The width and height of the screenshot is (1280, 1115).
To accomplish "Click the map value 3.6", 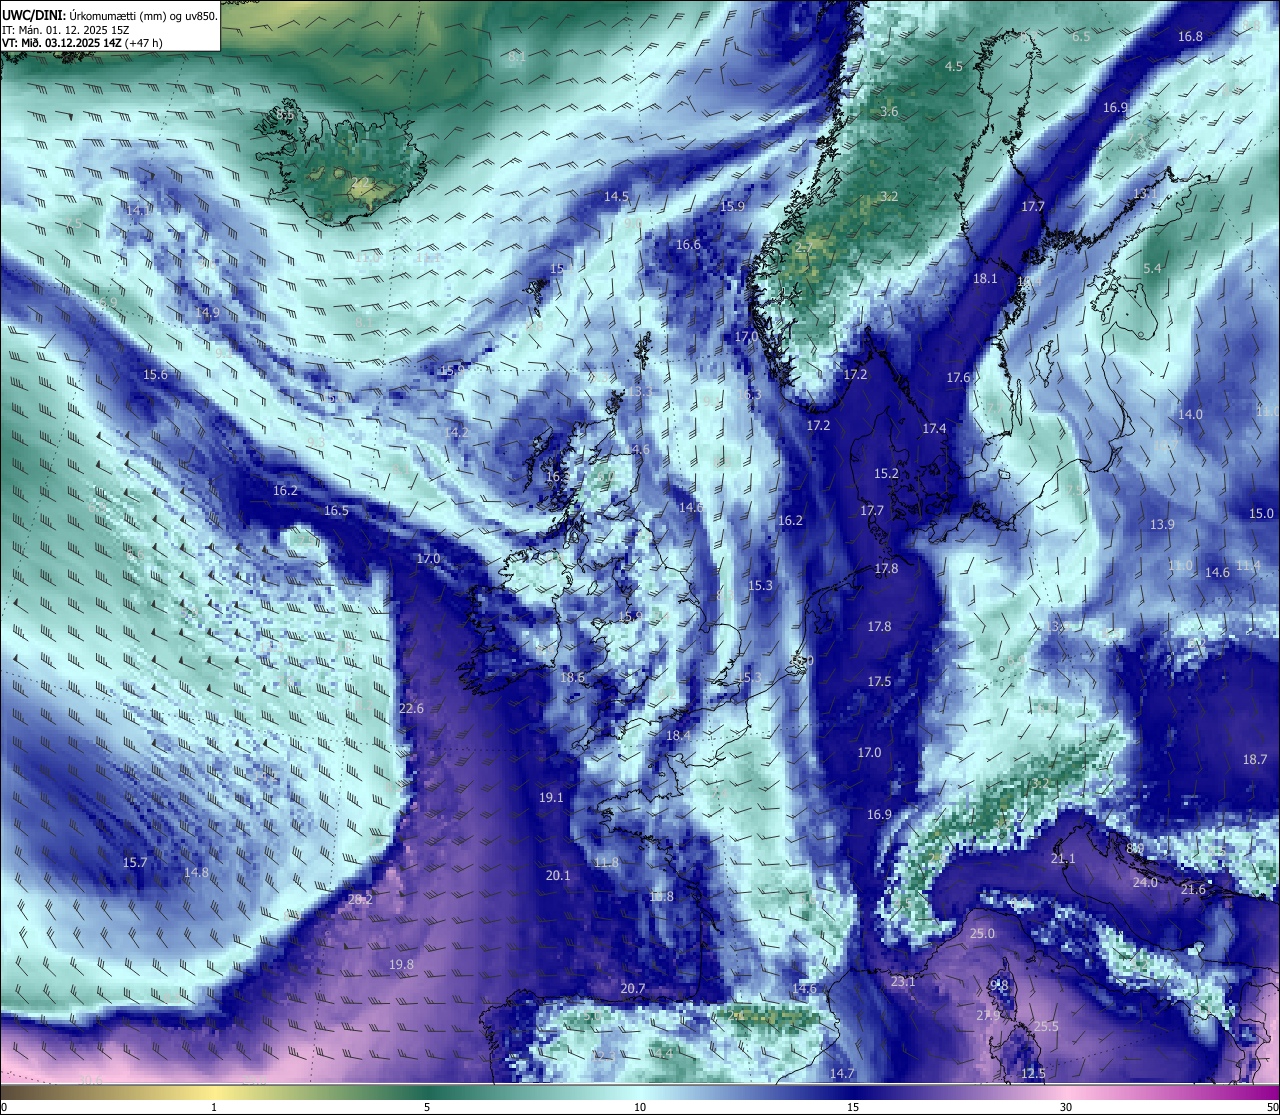I will 889,111.
